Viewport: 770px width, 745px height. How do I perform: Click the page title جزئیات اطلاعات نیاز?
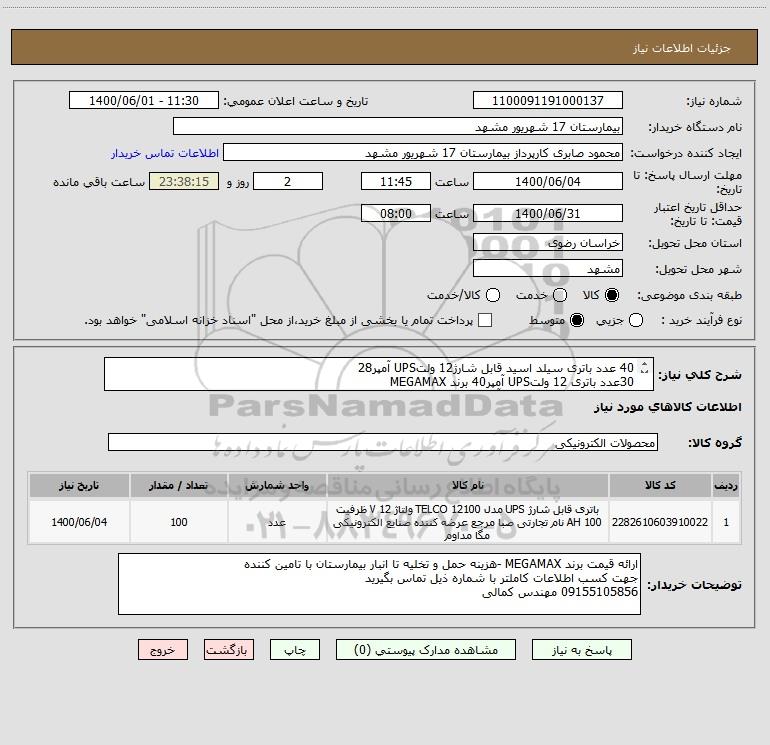[682, 48]
